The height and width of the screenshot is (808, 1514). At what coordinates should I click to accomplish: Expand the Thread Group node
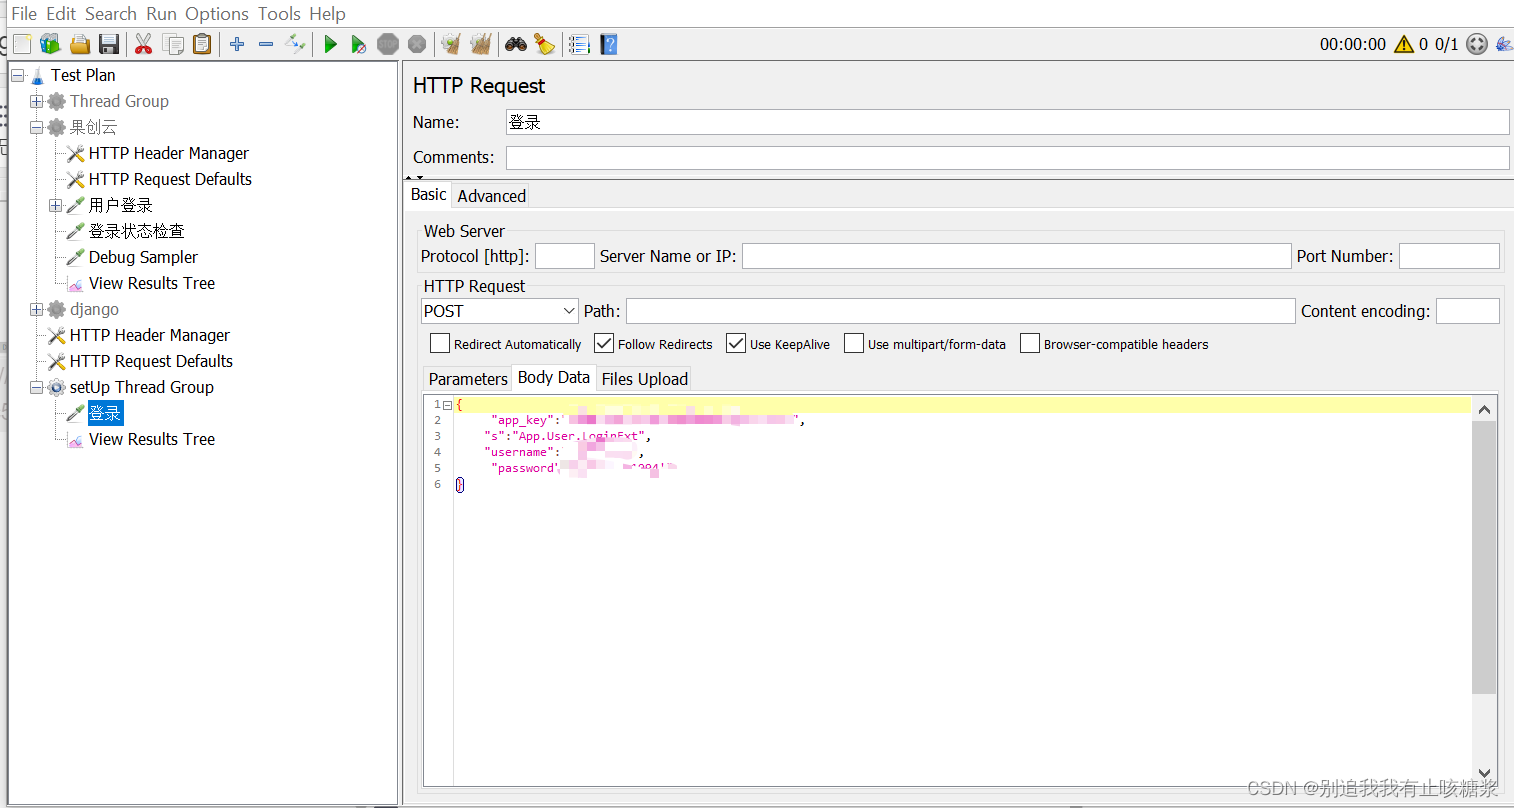pos(37,101)
